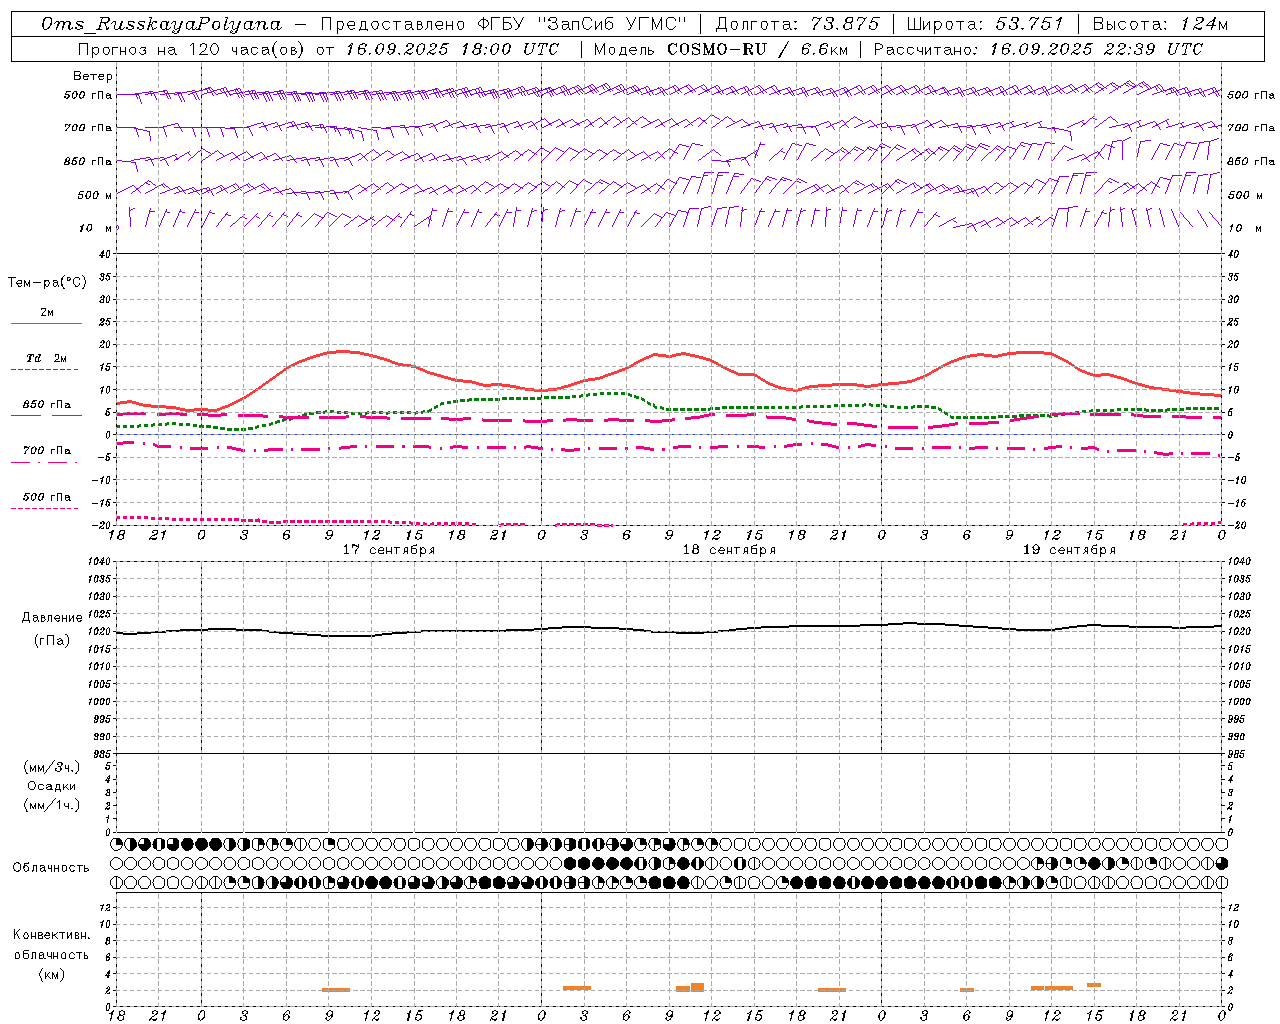Click the '18 сентября' date label
The height and width of the screenshot is (1024, 1280).
[729, 550]
